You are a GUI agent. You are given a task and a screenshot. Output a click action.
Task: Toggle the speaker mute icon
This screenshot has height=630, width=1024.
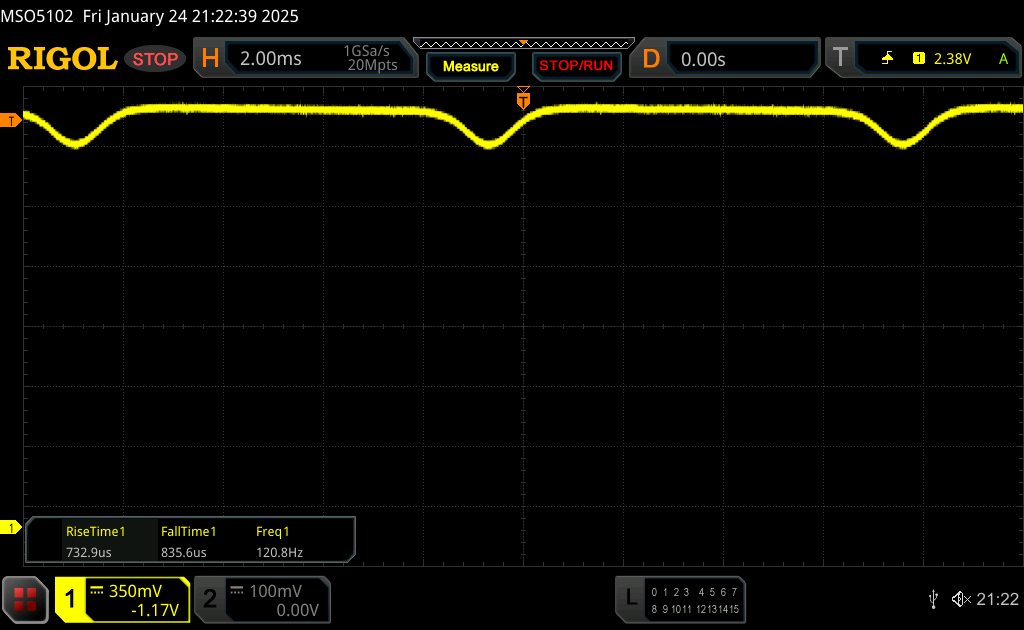tap(960, 599)
